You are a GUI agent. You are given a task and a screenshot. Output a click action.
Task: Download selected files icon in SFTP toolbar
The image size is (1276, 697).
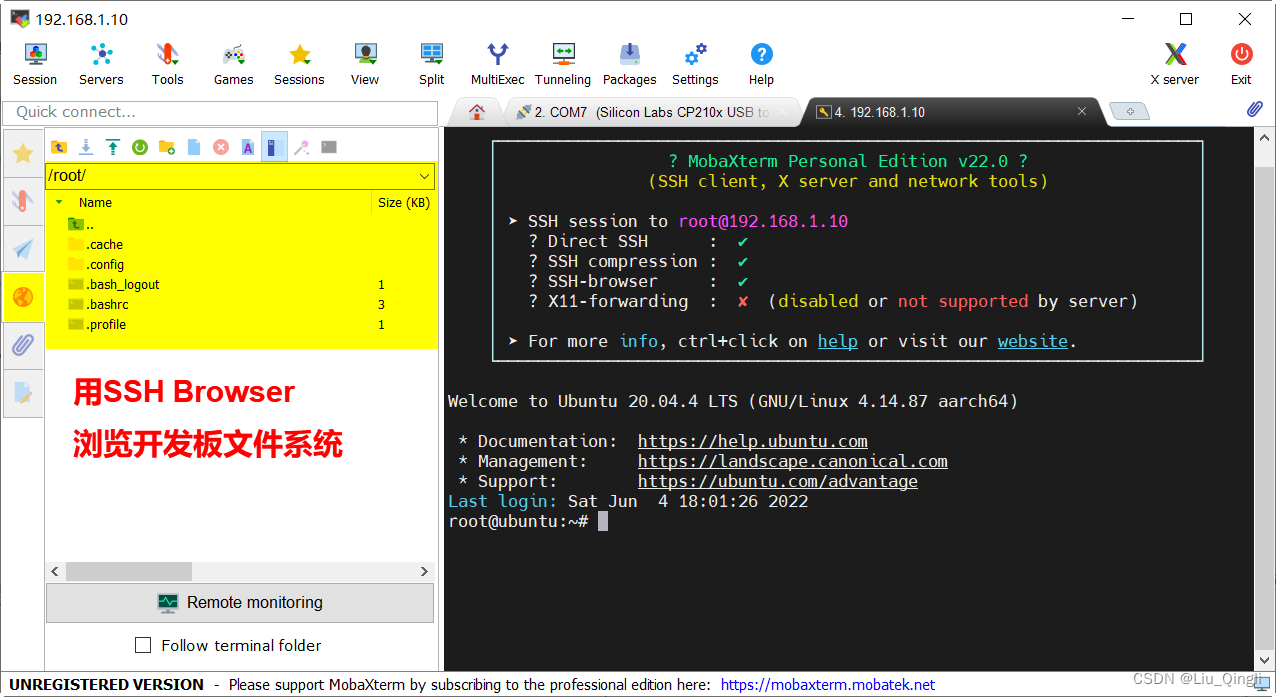click(86, 147)
